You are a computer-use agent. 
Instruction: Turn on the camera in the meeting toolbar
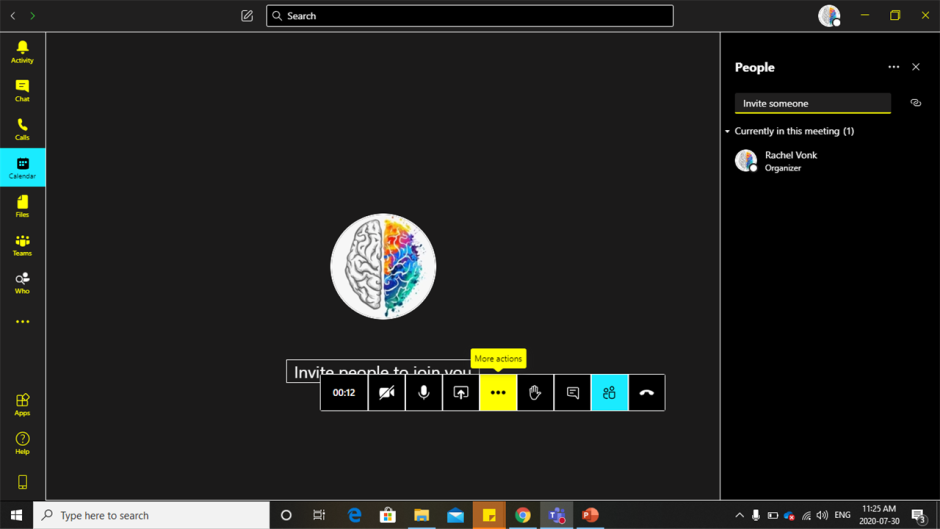[386, 393]
